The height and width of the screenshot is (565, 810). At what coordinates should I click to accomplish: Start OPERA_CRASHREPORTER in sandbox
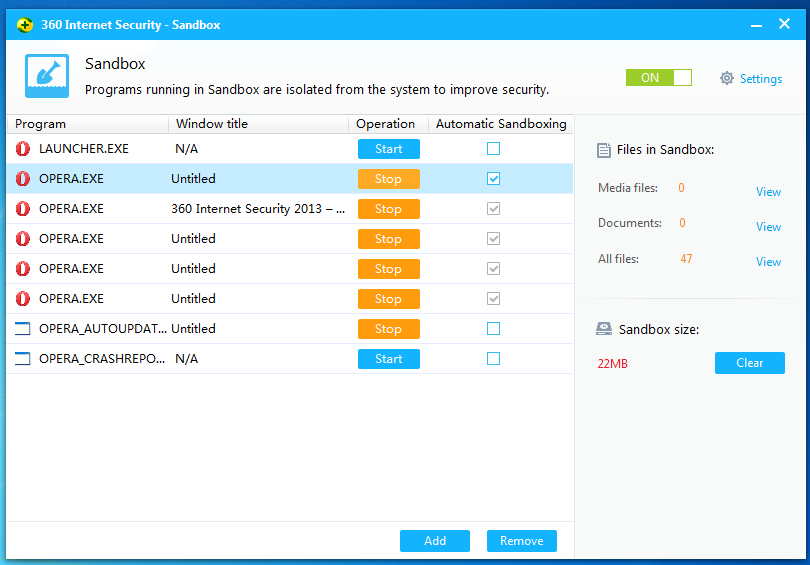(388, 358)
